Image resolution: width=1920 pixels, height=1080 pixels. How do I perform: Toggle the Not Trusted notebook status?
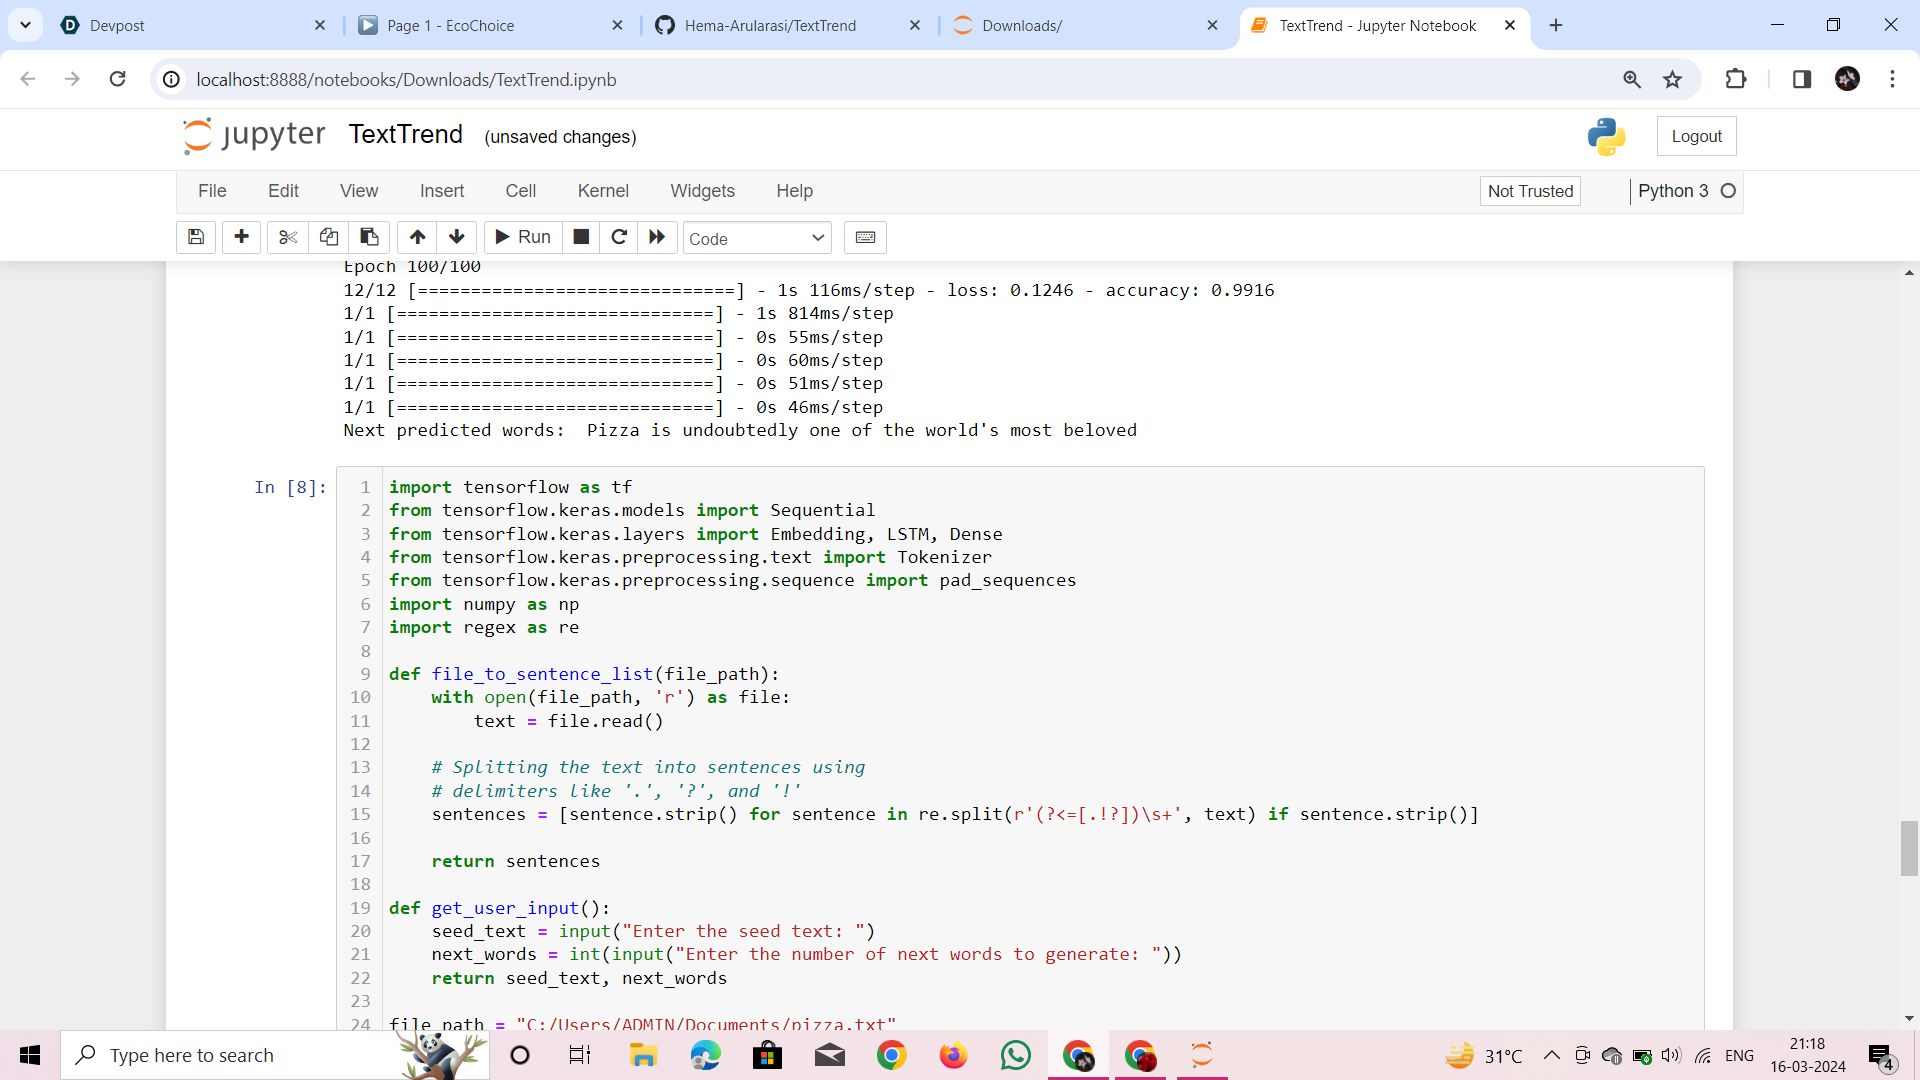tap(1529, 191)
